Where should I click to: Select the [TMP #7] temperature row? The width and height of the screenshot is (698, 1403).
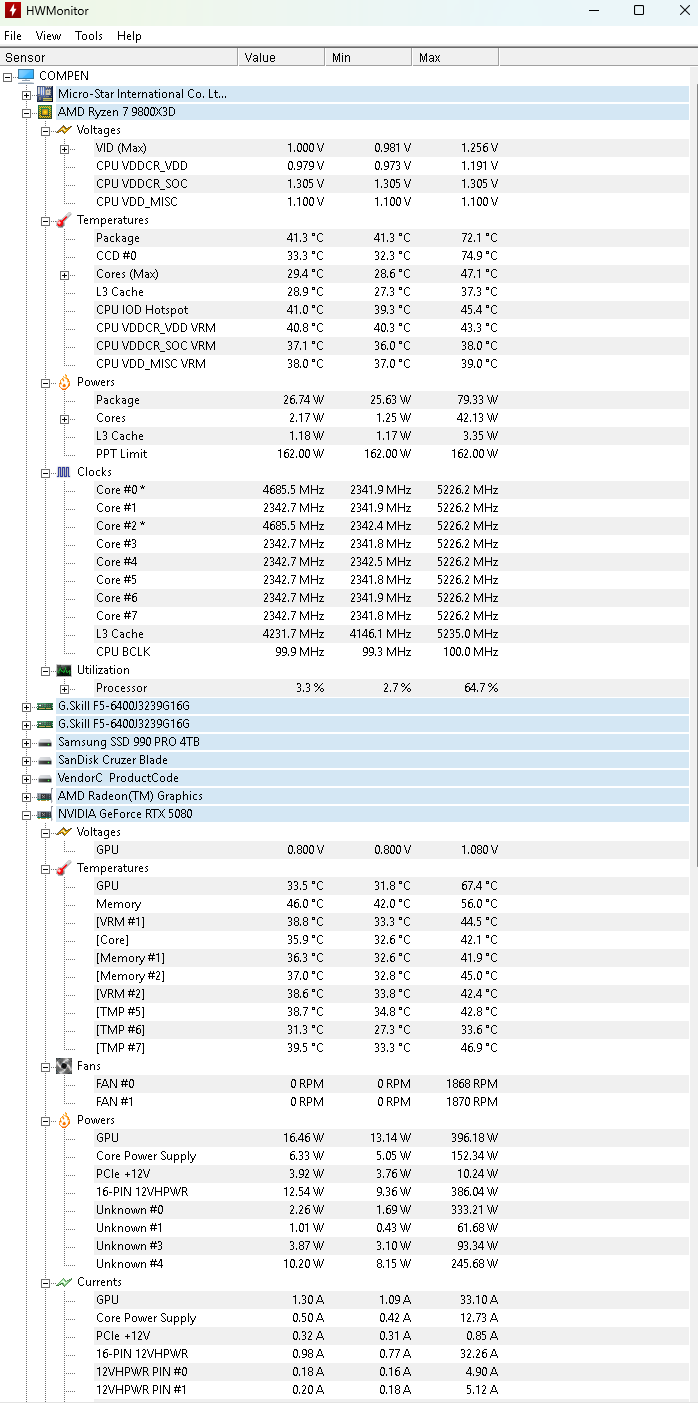point(297,1048)
